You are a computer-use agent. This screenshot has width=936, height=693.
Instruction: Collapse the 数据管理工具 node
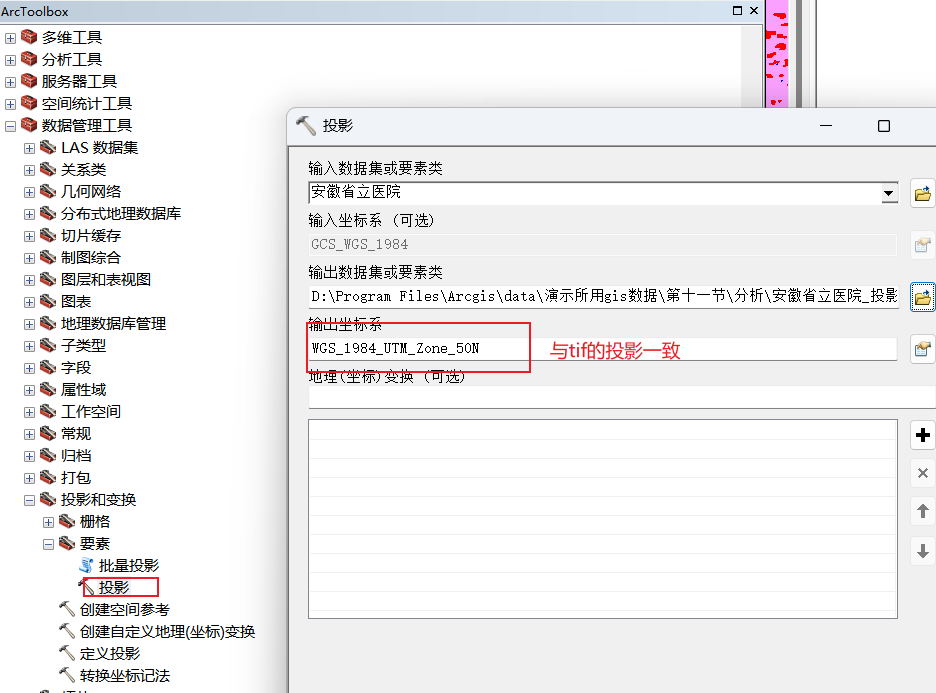pos(10,127)
